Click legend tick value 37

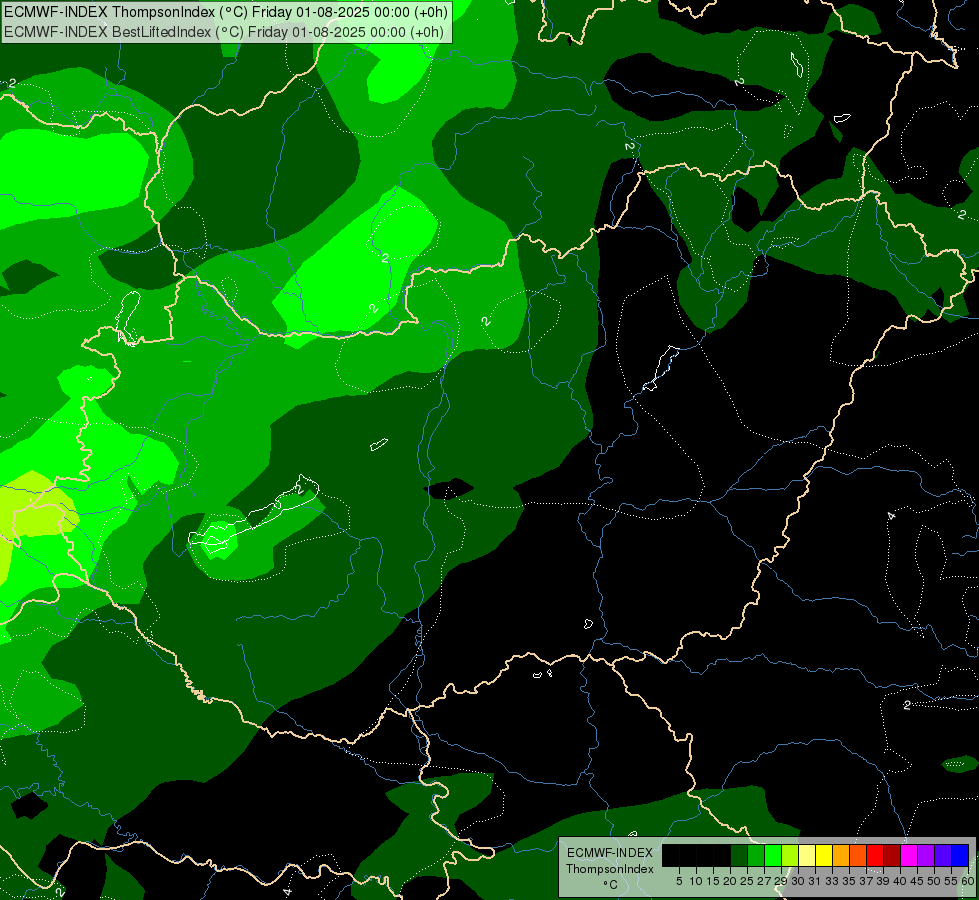(x=866, y=881)
